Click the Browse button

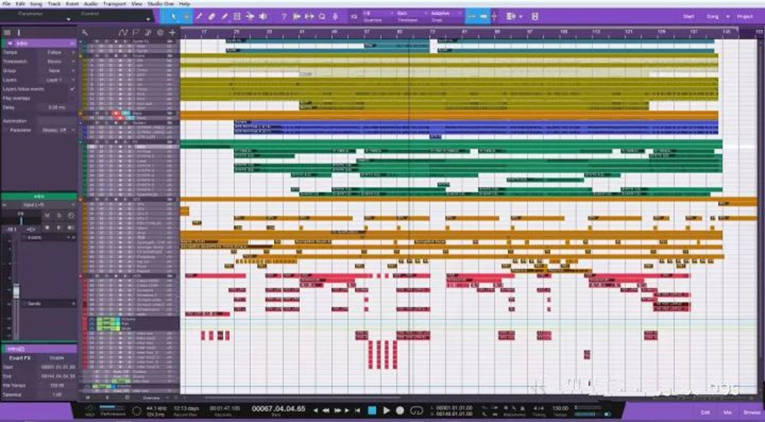click(750, 411)
